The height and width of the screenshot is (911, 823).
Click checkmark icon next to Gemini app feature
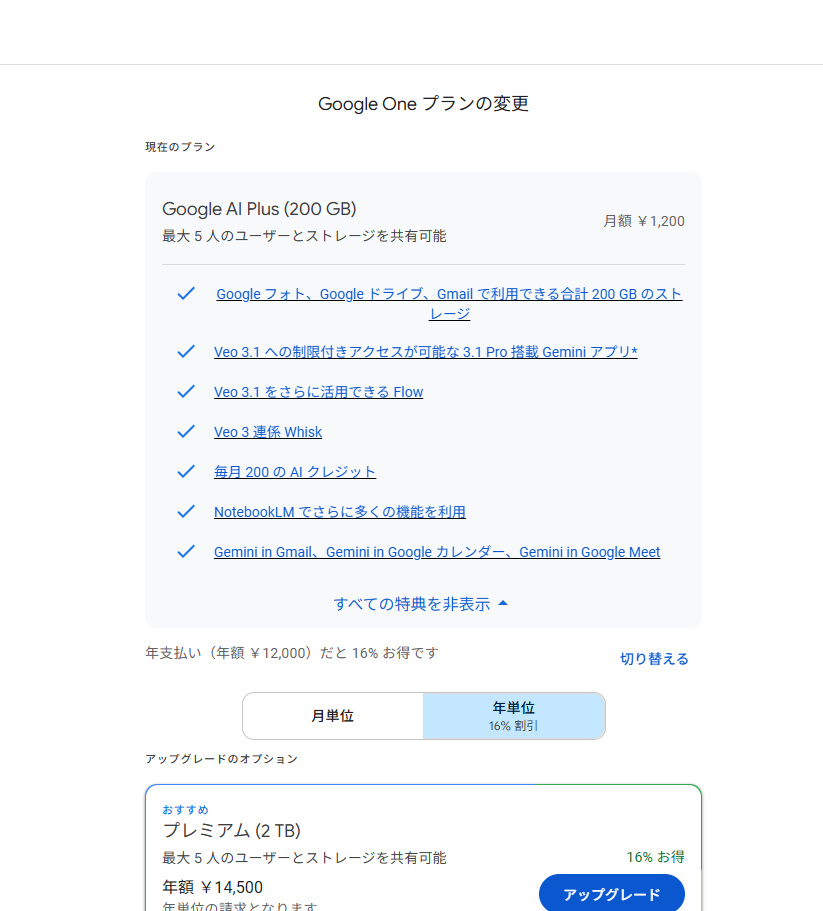click(x=185, y=352)
